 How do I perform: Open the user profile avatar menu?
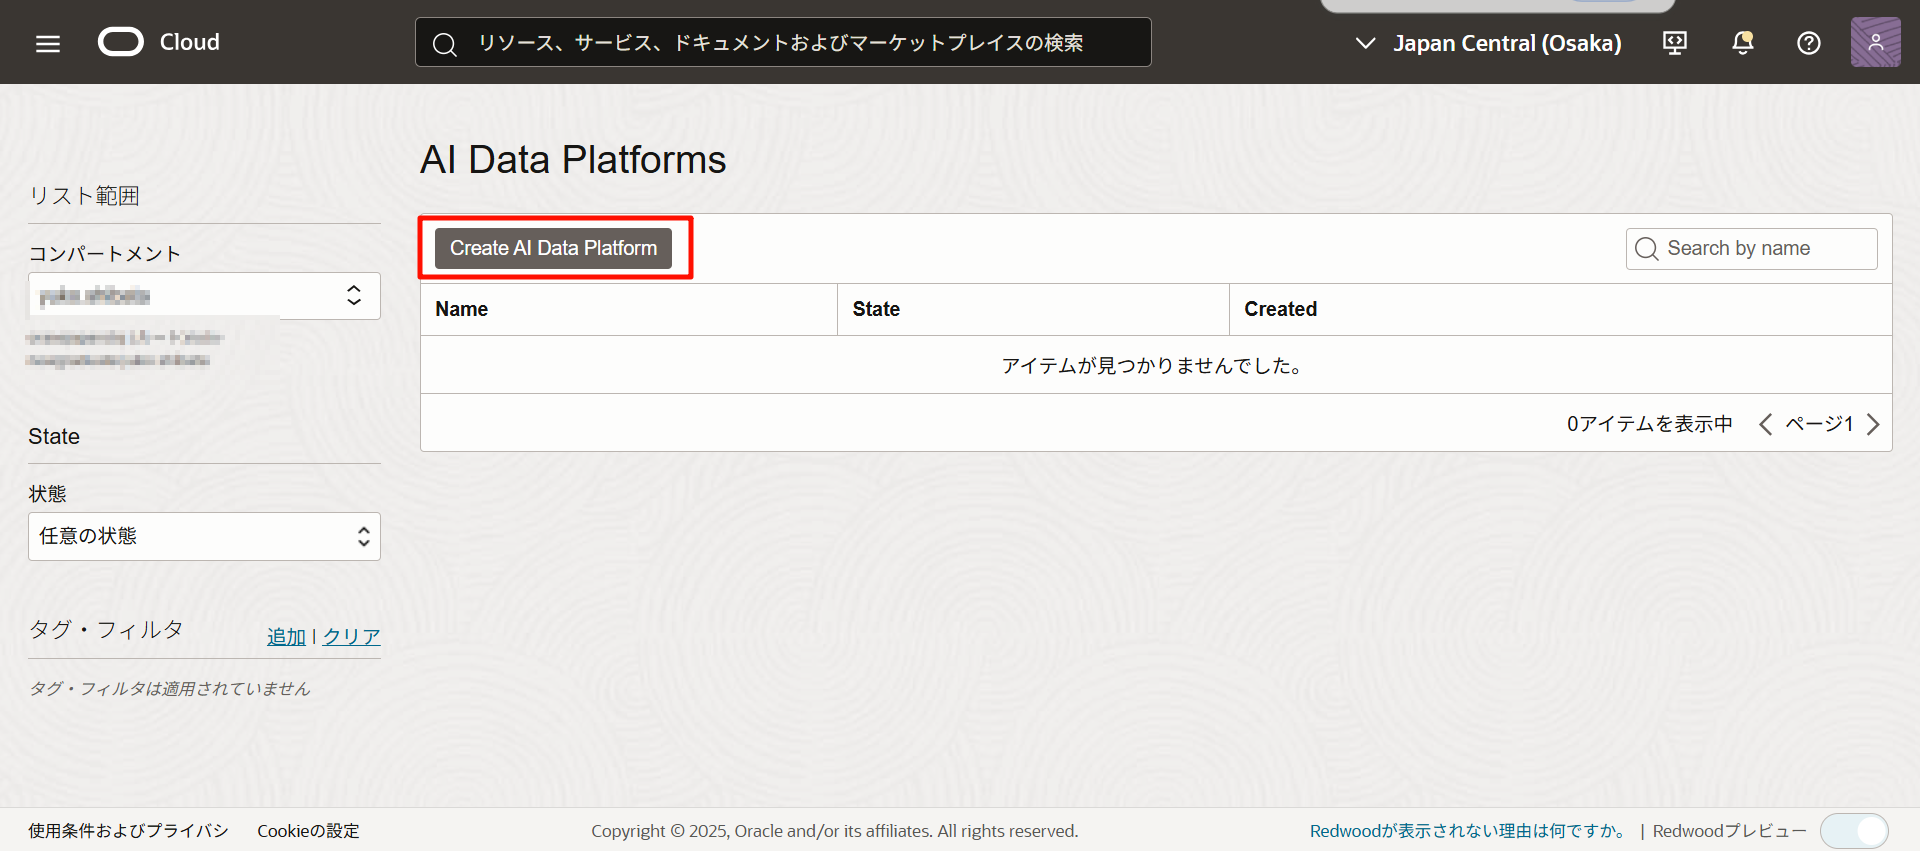(x=1875, y=42)
